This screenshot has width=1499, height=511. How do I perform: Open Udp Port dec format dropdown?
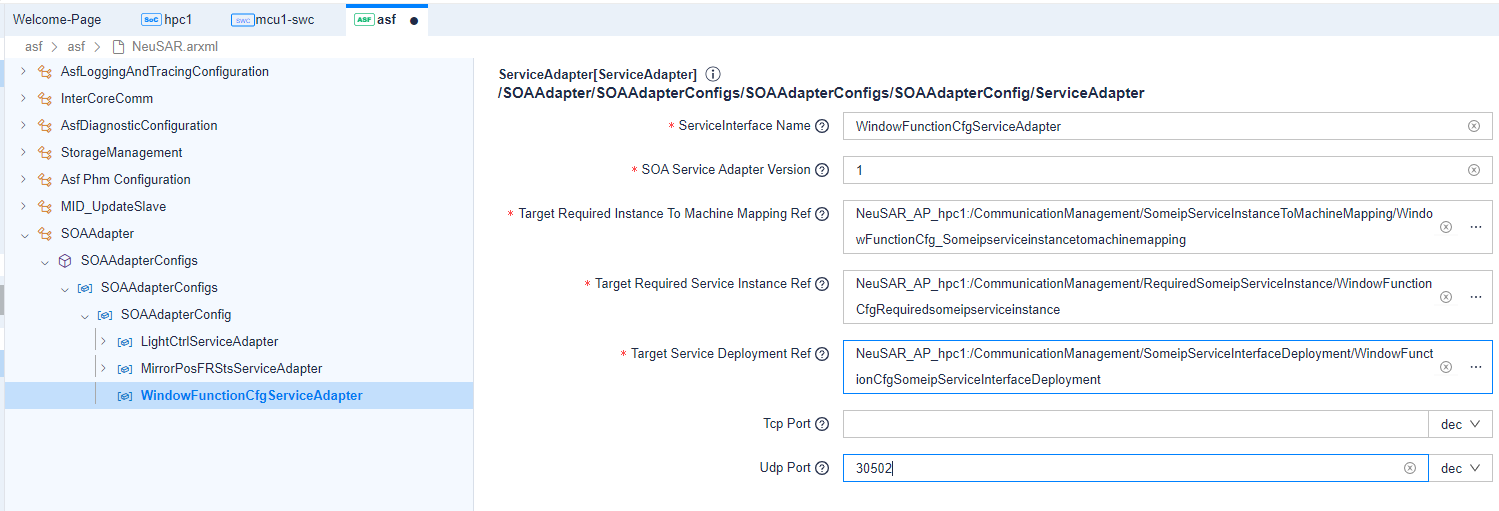[x=1460, y=468]
